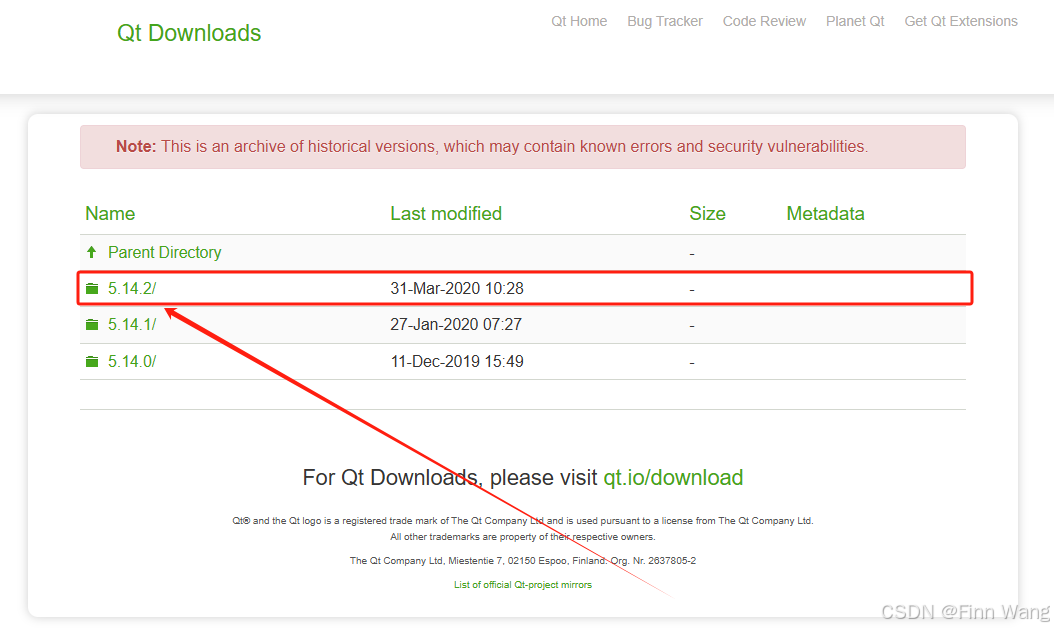Click the Qt Downloads site title
Screen dimensions: 1054x629
189,33
